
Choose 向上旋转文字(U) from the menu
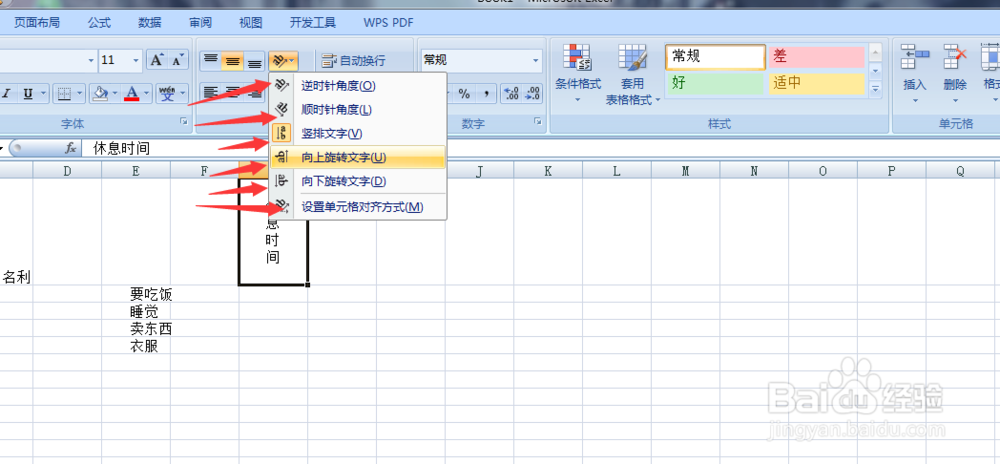pyautogui.click(x=358, y=157)
